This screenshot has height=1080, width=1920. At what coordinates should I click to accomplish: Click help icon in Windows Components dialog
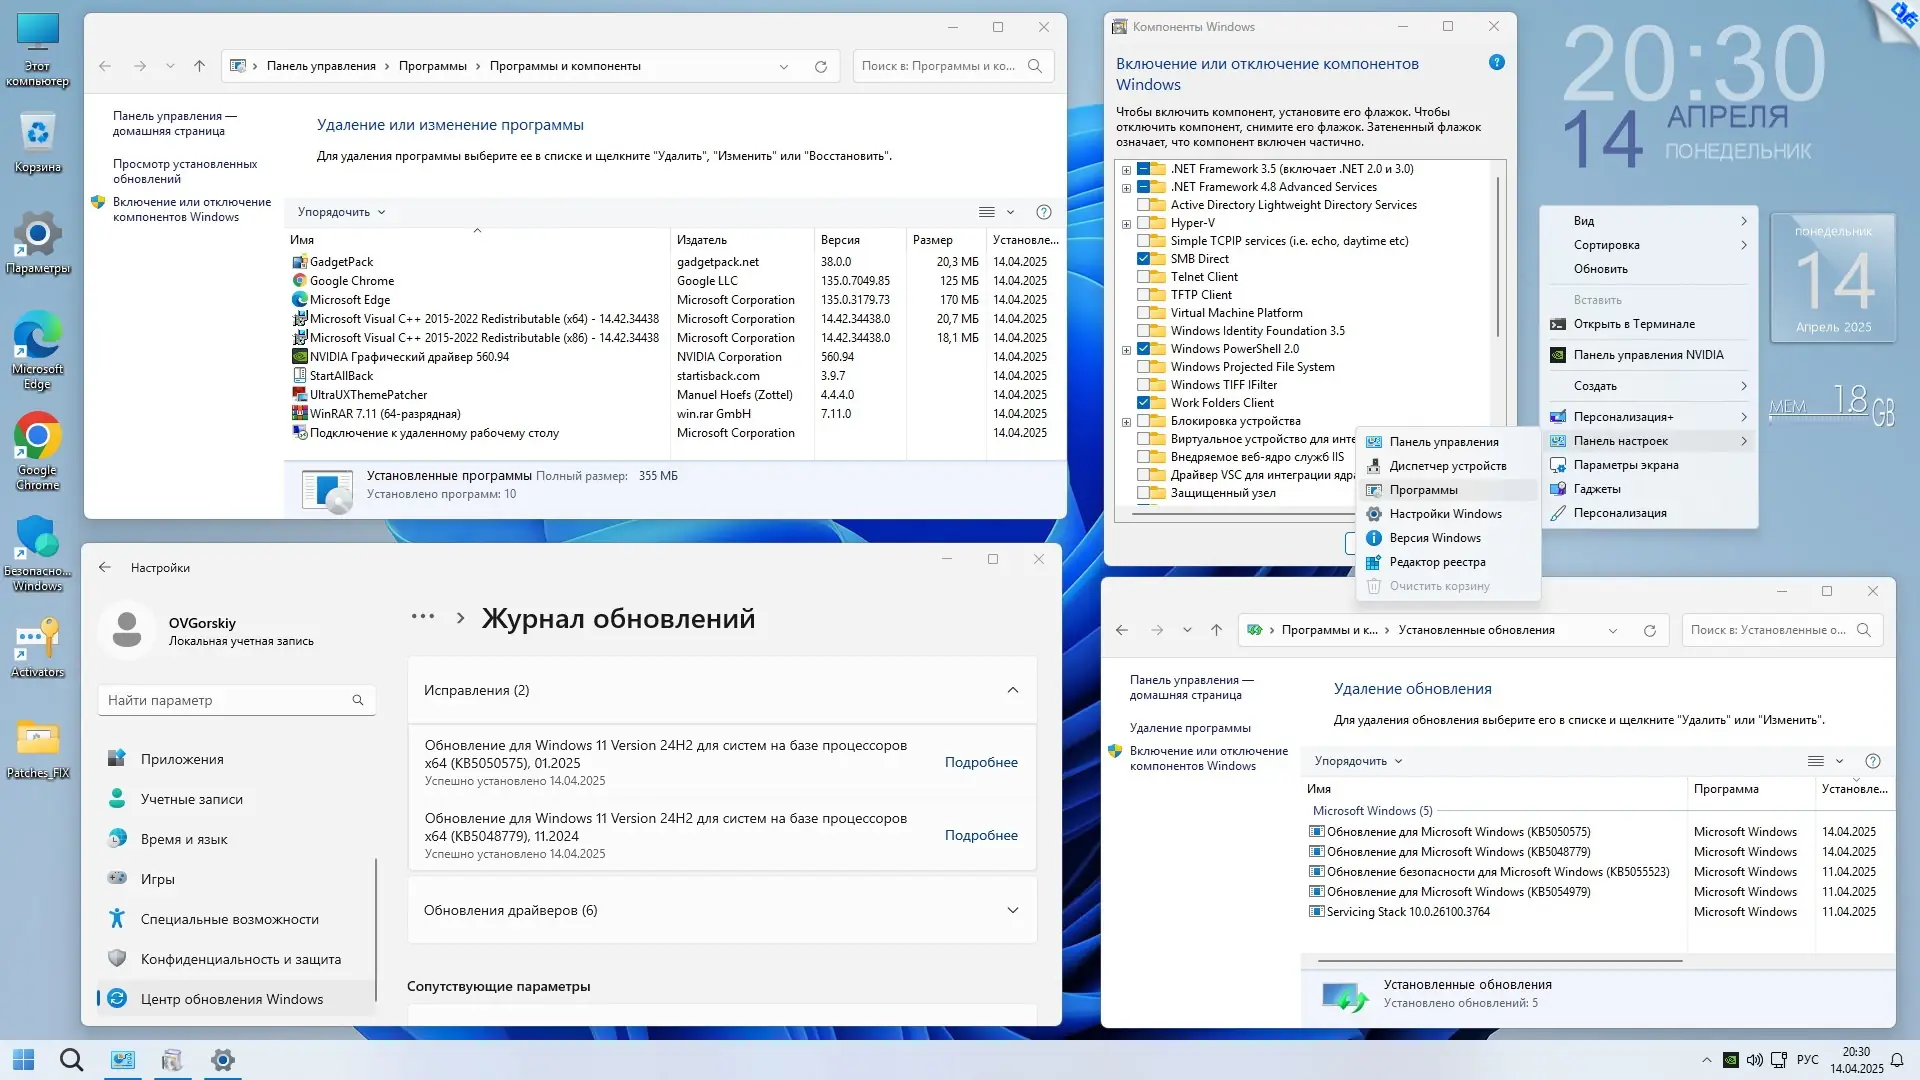[1496, 62]
